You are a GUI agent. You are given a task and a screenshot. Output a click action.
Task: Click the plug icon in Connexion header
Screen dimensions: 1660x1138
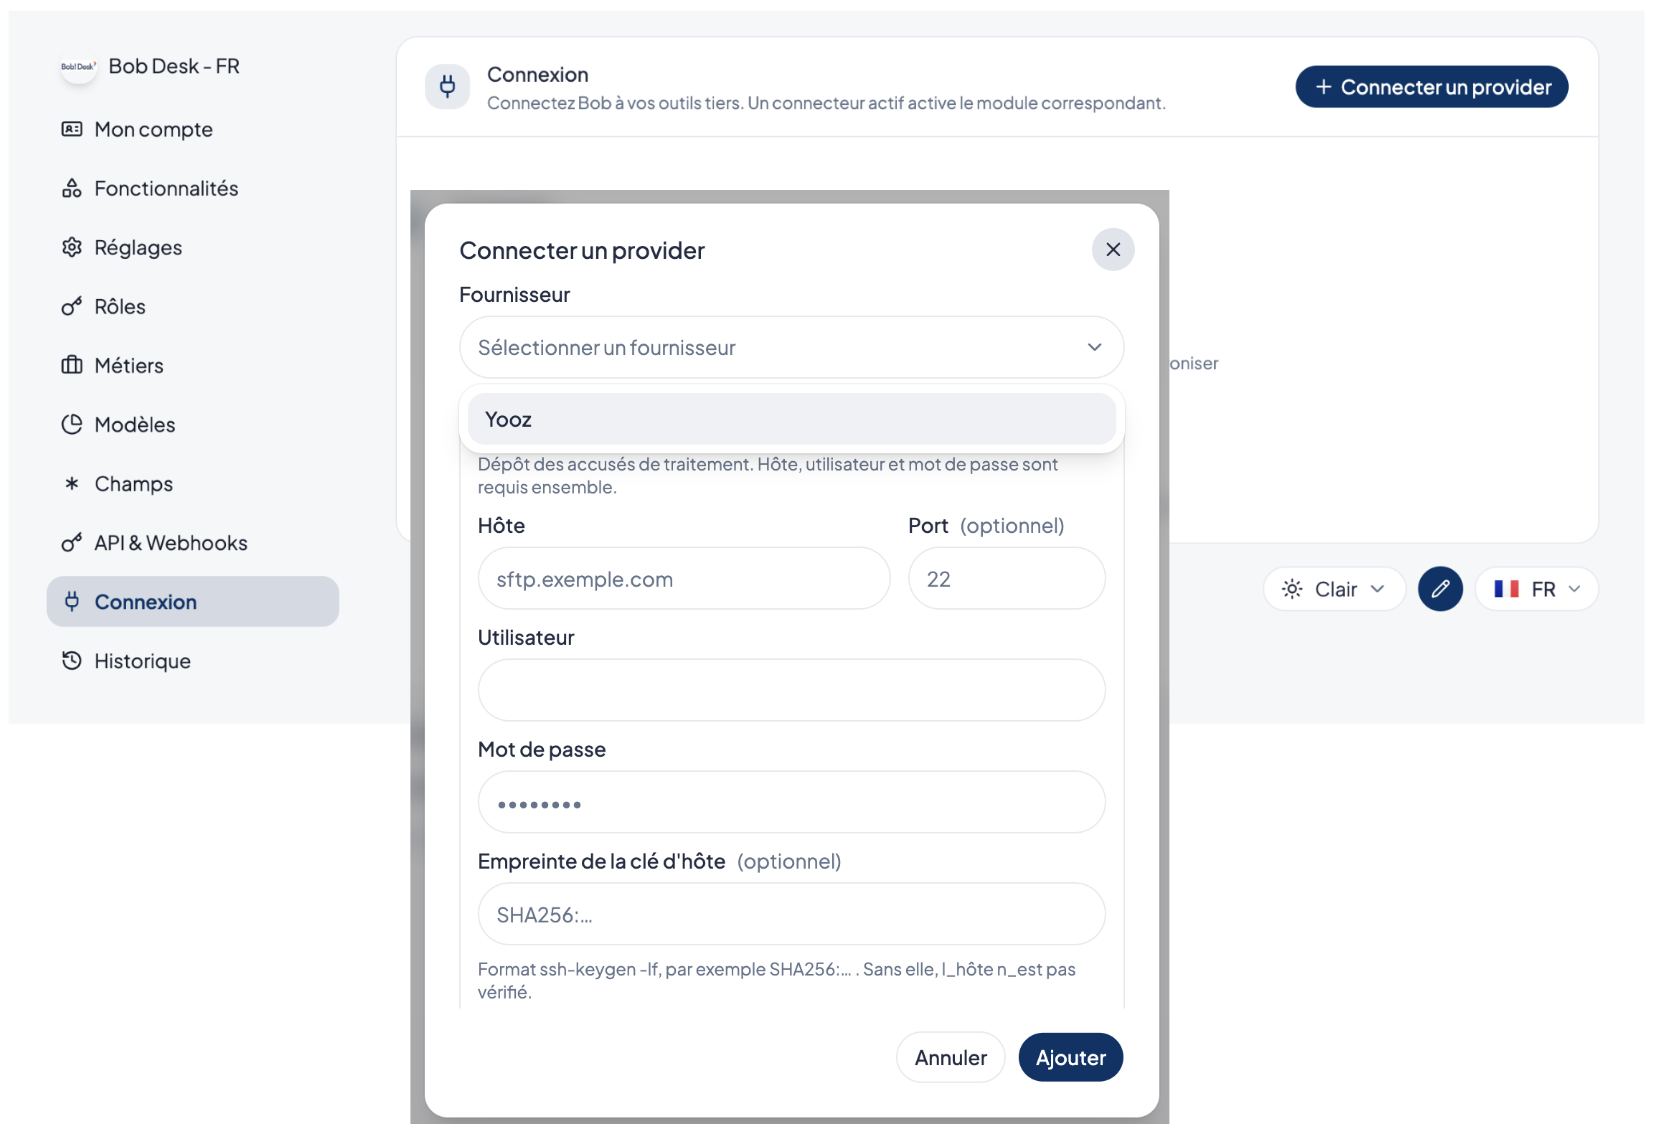click(x=447, y=87)
